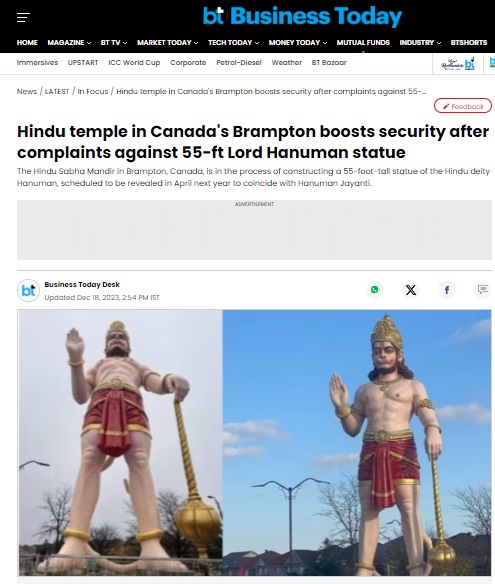Expand the Market Today dropdown
This screenshot has width=495, height=584.
pos(168,42)
